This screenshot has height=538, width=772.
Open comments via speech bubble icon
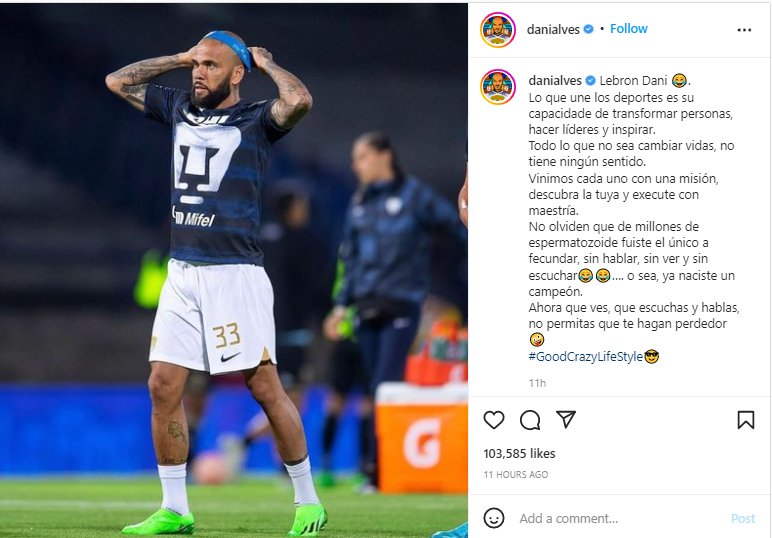pyautogui.click(x=530, y=420)
